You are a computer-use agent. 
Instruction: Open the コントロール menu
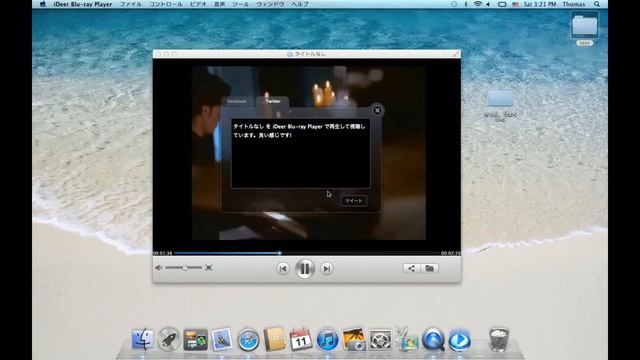pos(165,4)
